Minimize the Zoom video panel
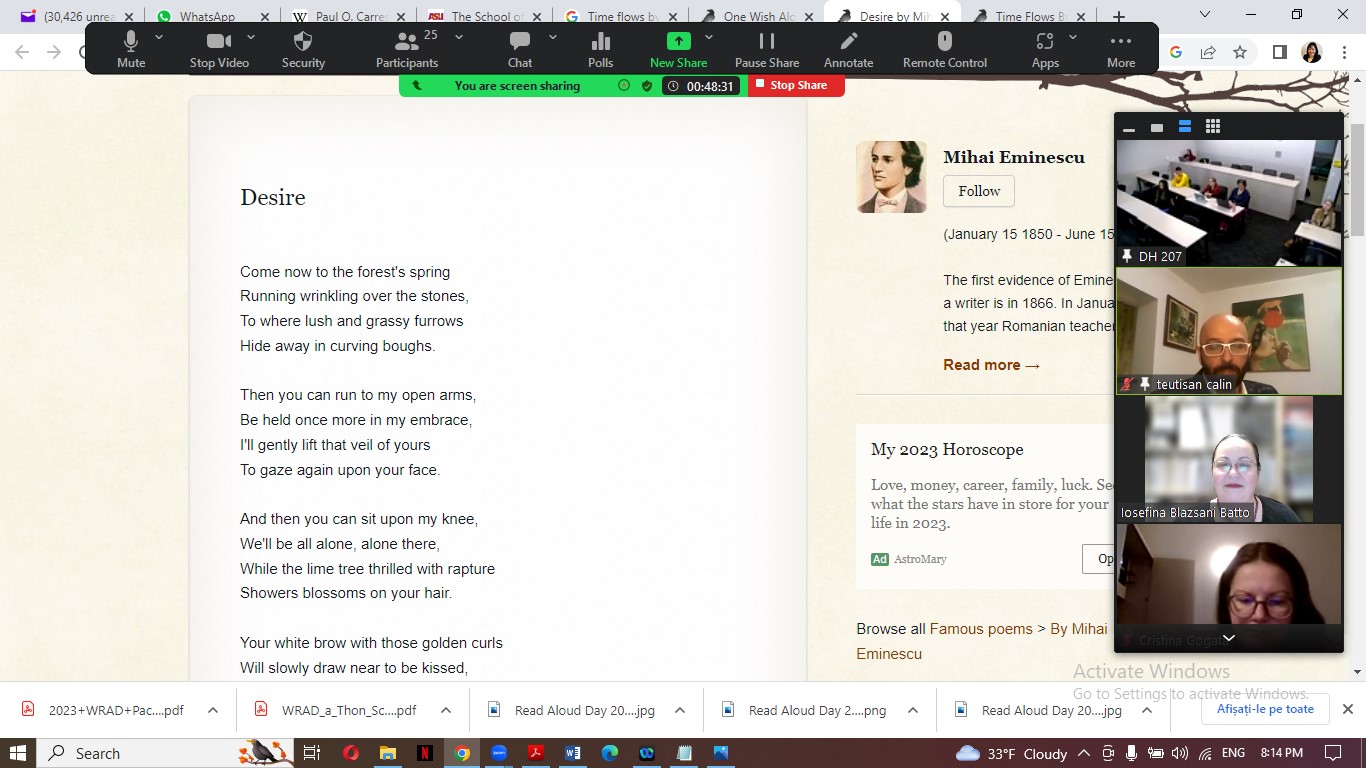This screenshot has height=768, width=1366. point(1129,127)
